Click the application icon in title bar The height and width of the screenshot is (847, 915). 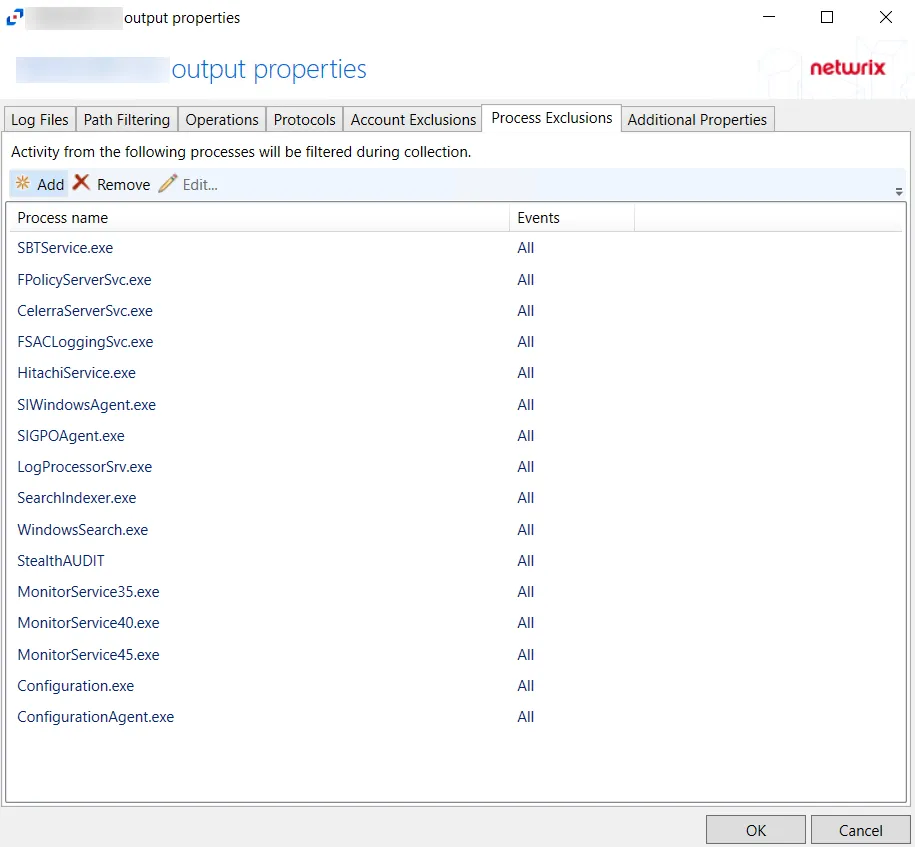tap(15, 18)
